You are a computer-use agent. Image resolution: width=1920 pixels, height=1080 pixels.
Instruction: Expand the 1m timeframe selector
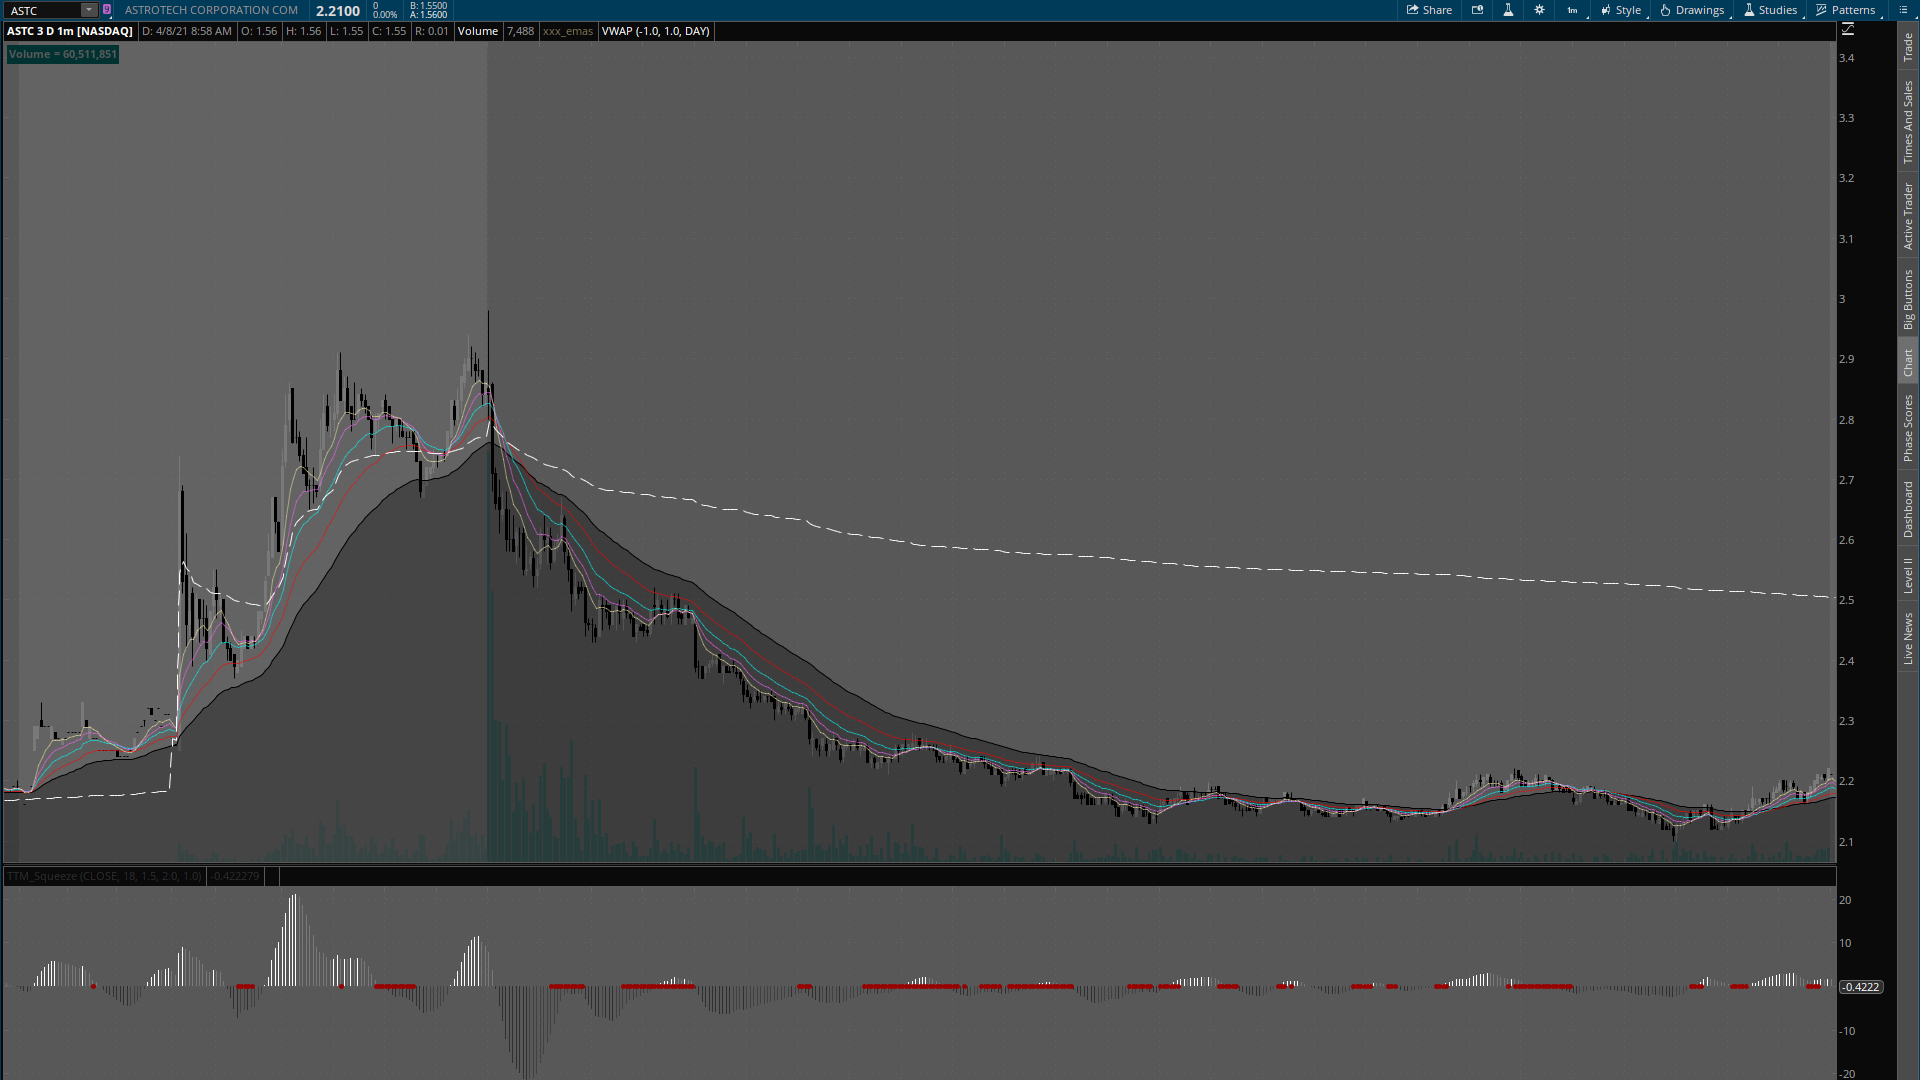1572,10
